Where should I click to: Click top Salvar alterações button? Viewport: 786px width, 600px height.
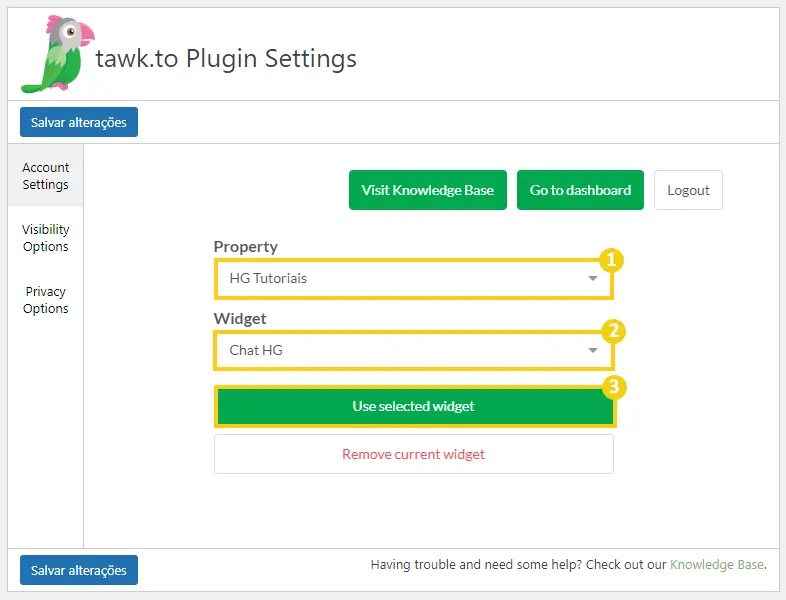point(79,122)
